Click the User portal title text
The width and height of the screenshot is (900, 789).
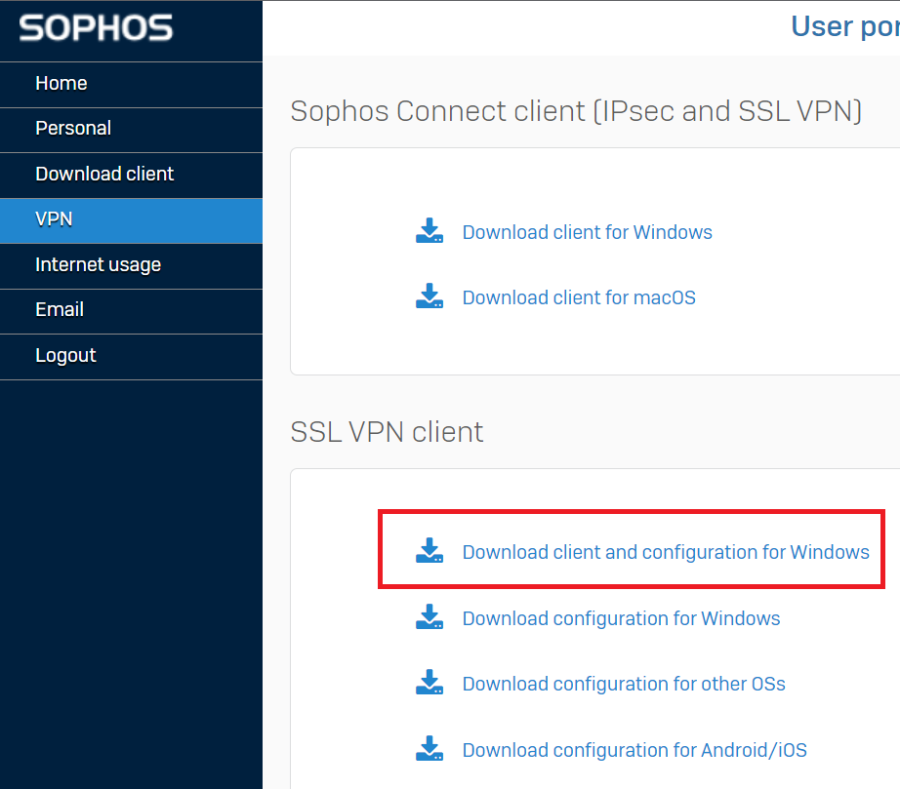coord(845,26)
